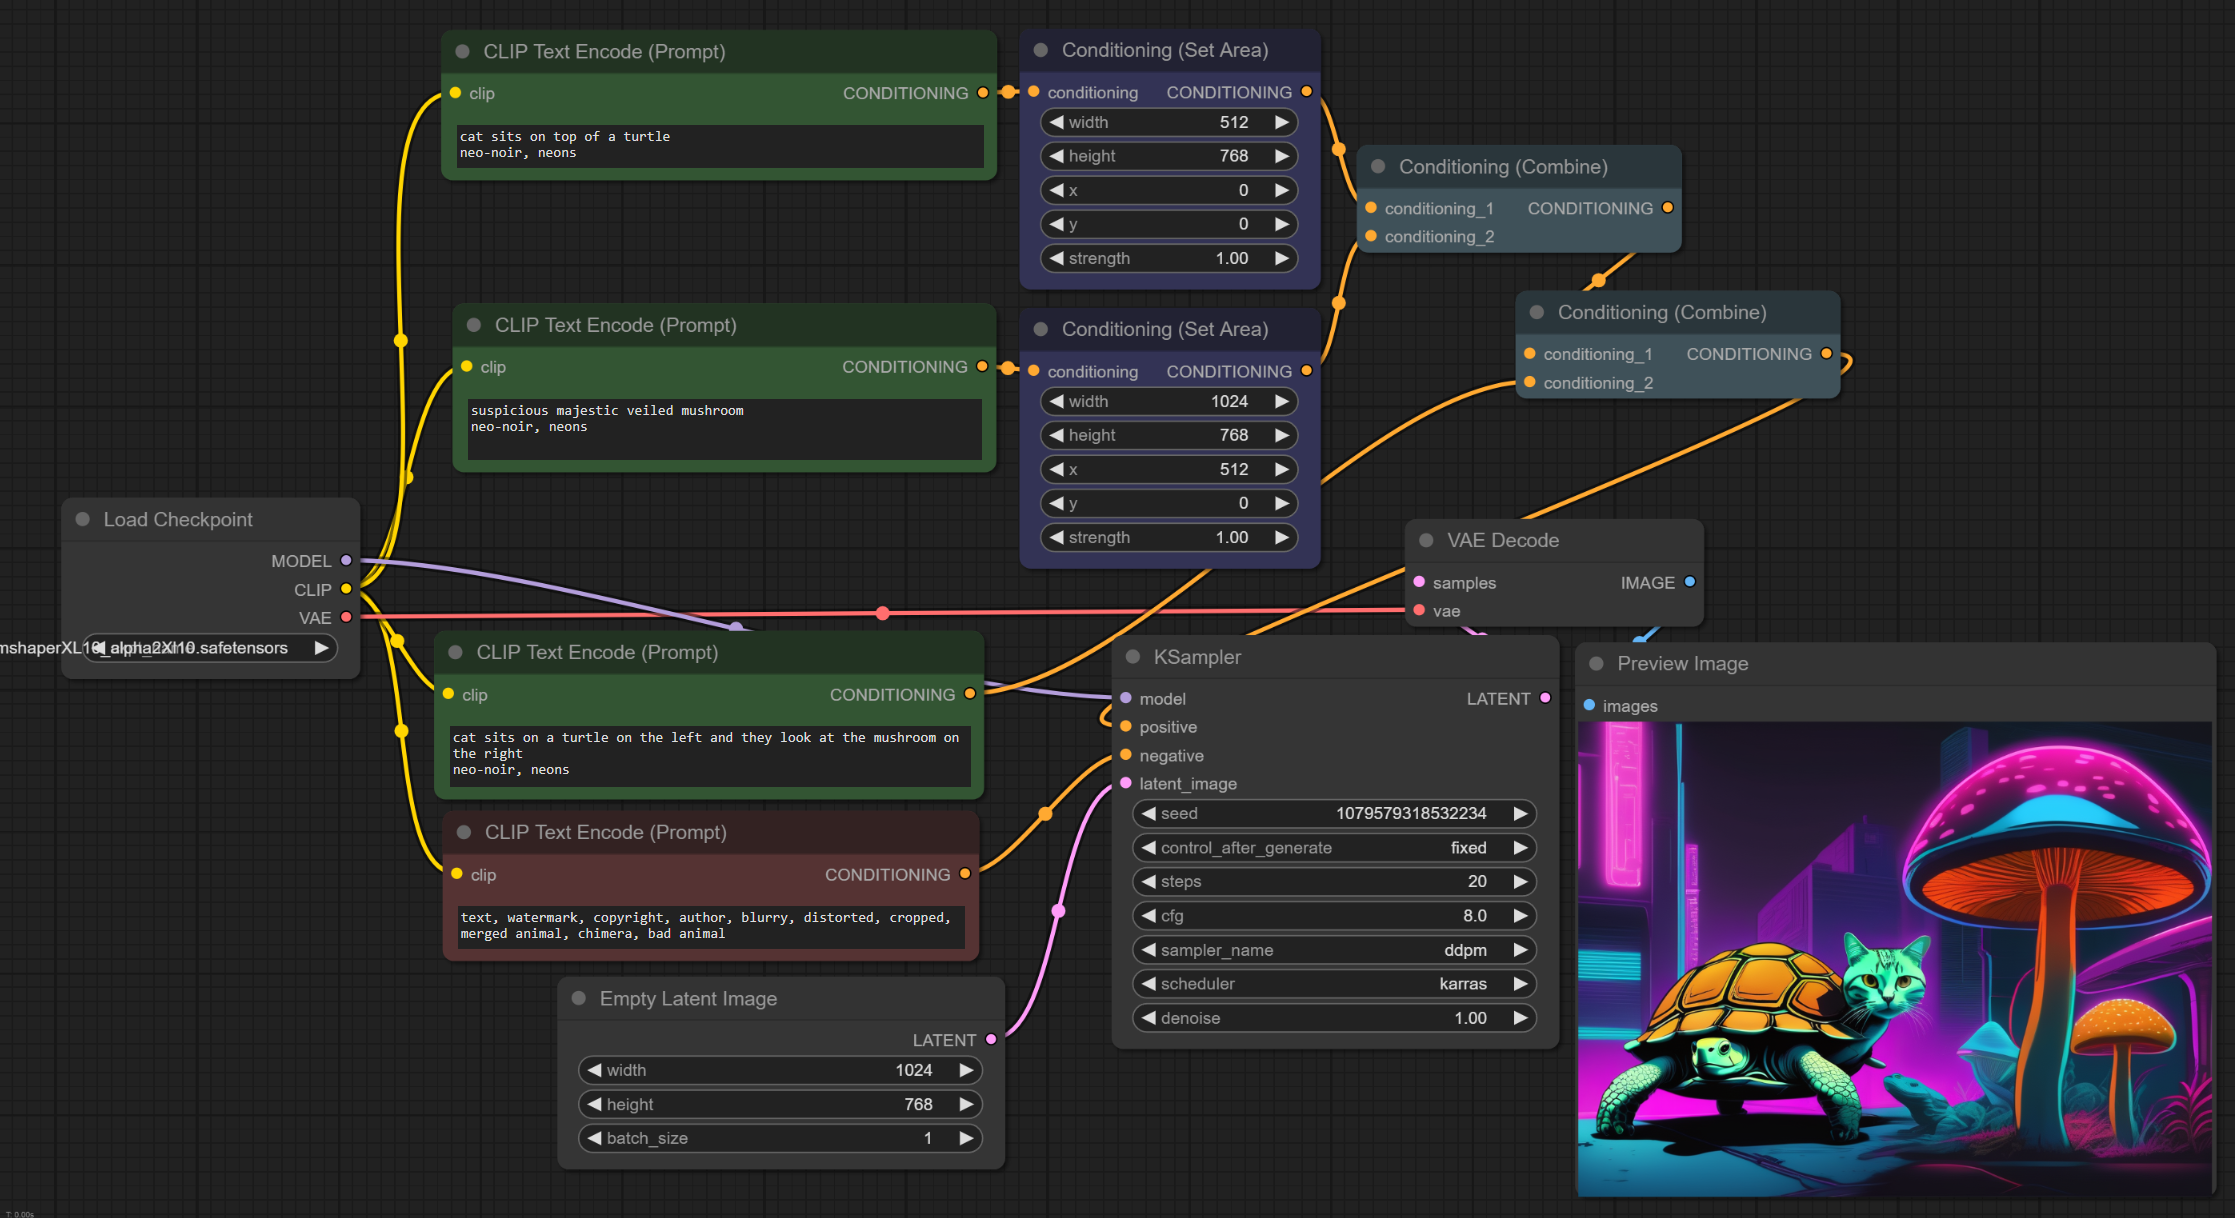This screenshot has width=2235, height=1218.
Task: Open the sampler_name dropdown showing ddpm
Action: (x=1333, y=950)
